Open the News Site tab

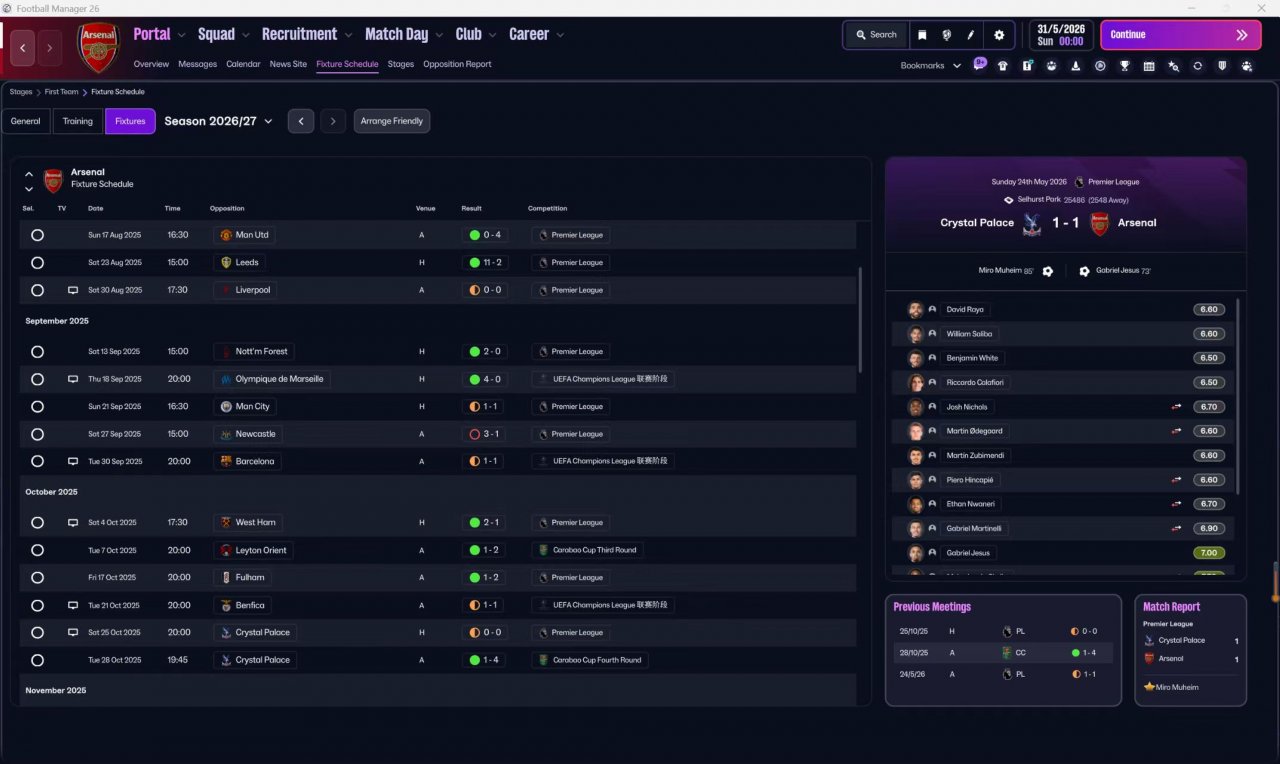tap(288, 64)
